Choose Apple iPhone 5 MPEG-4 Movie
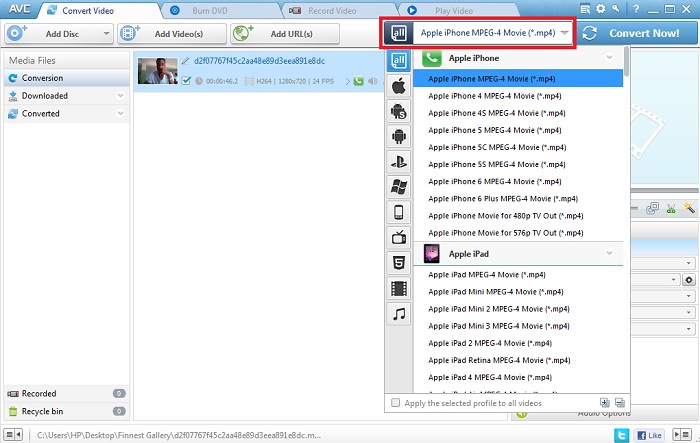Screen dimensions: 700x443 [518, 130]
